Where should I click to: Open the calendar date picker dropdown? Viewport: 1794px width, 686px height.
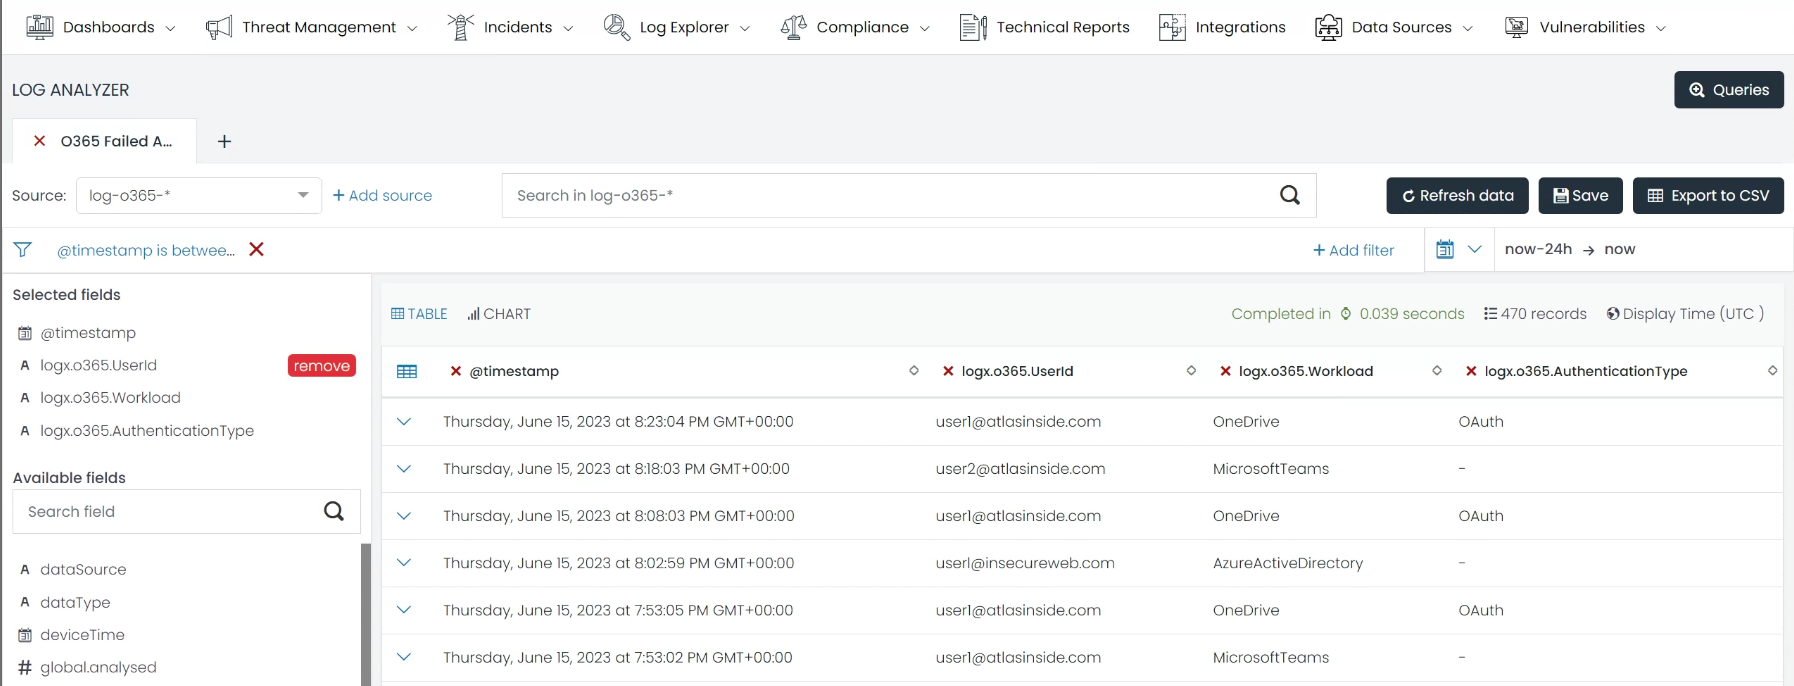[x=1459, y=249]
